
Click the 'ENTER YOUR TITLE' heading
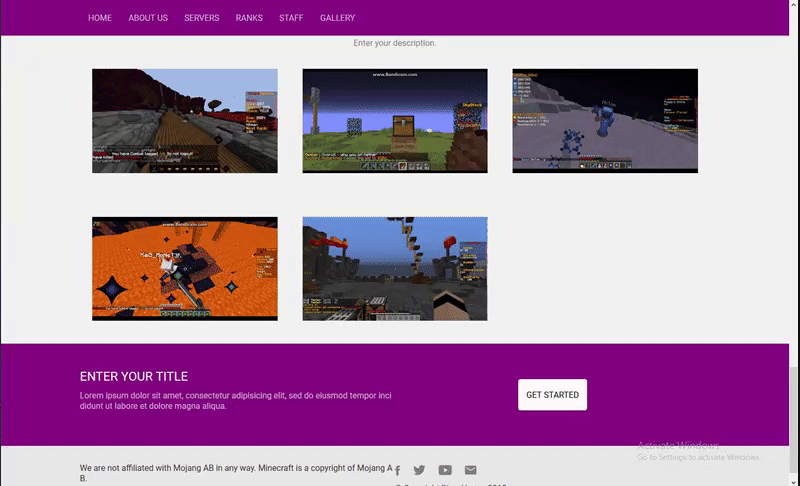pos(134,376)
